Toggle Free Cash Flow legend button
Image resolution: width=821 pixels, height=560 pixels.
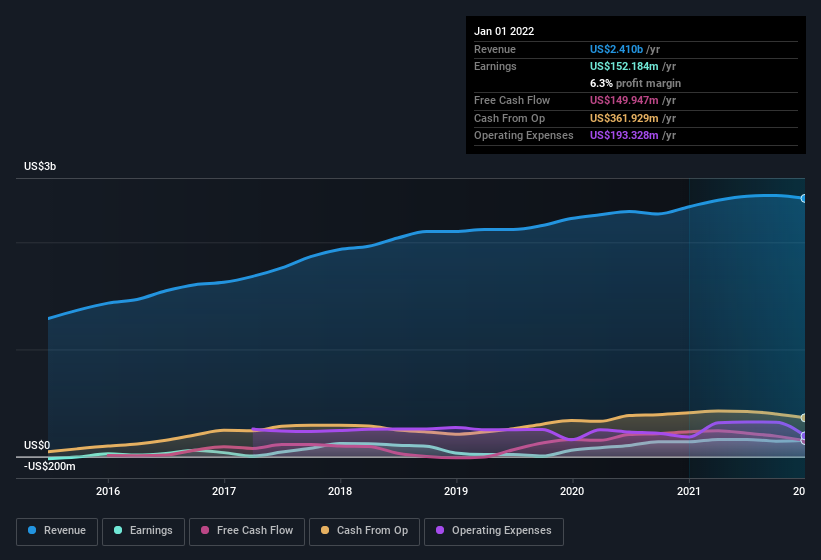pyautogui.click(x=247, y=531)
